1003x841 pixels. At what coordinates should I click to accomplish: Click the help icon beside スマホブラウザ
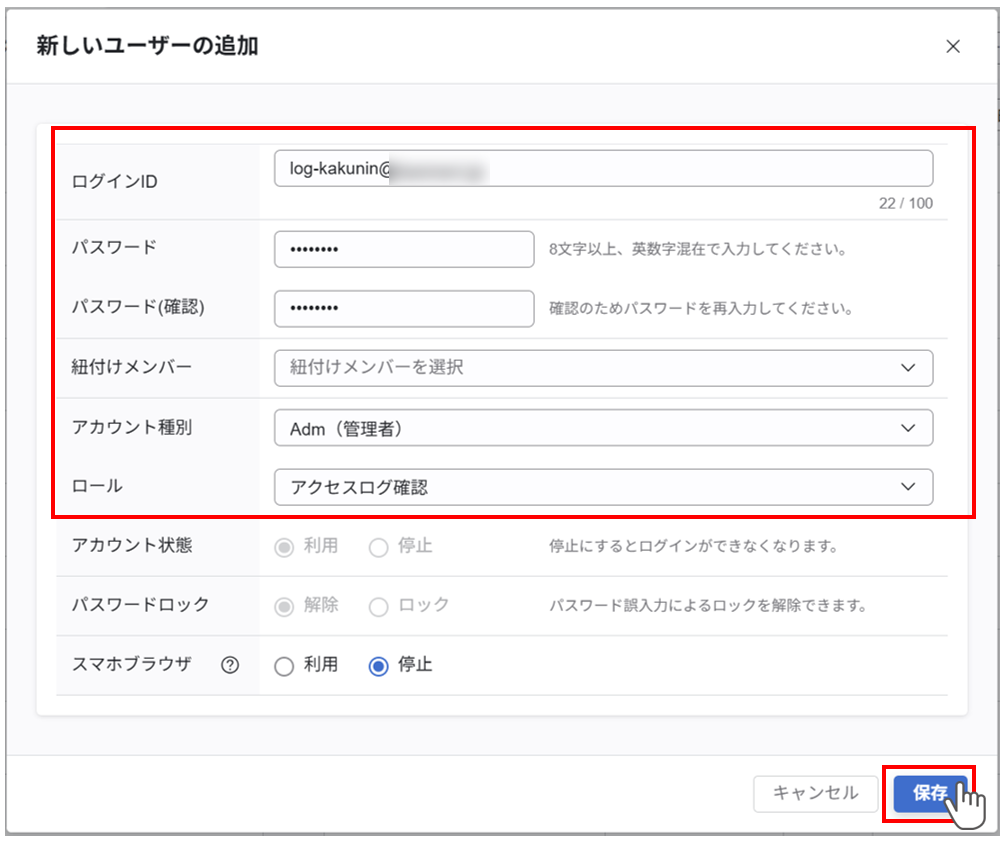coord(230,665)
